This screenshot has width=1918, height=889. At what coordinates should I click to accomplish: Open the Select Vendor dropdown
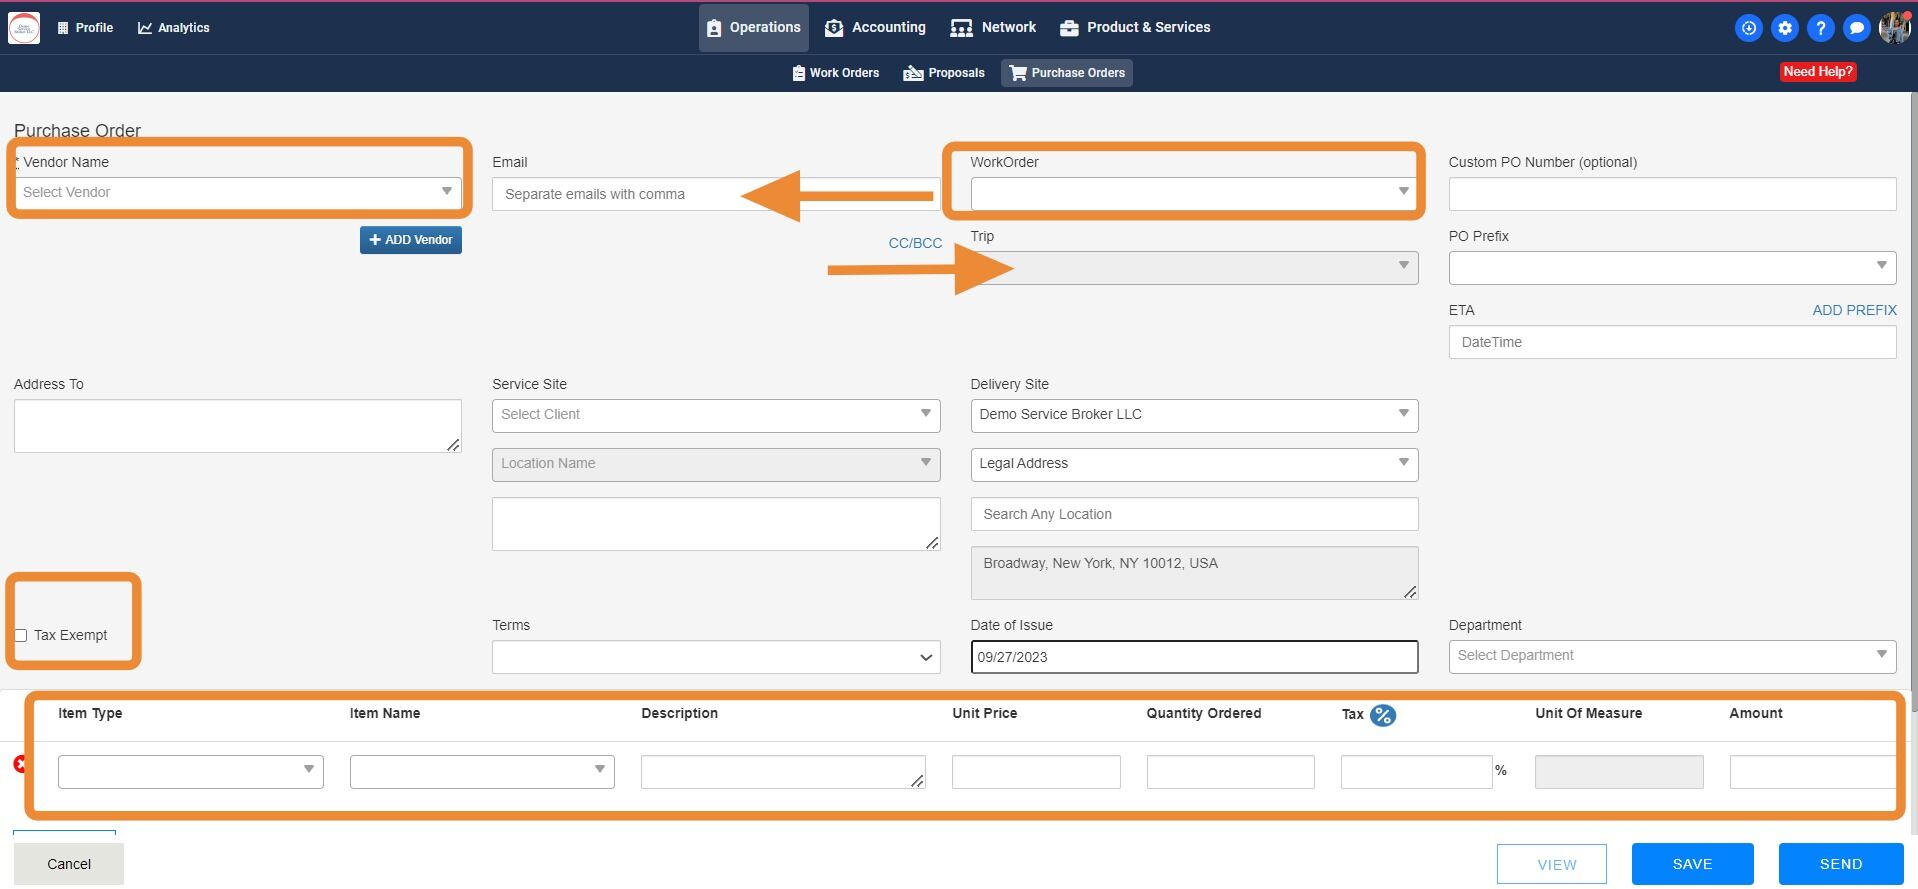point(238,193)
